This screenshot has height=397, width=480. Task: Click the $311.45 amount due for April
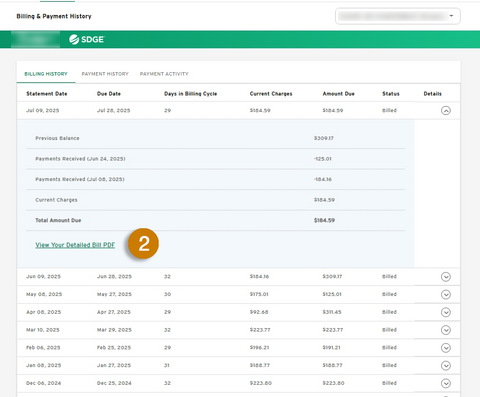click(332, 312)
